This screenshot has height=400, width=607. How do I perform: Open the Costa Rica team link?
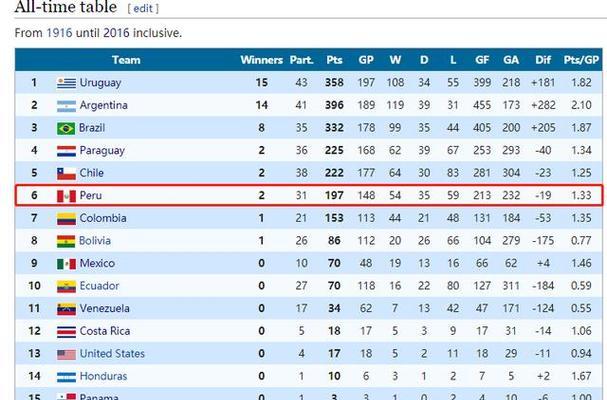pyautogui.click(x=105, y=331)
